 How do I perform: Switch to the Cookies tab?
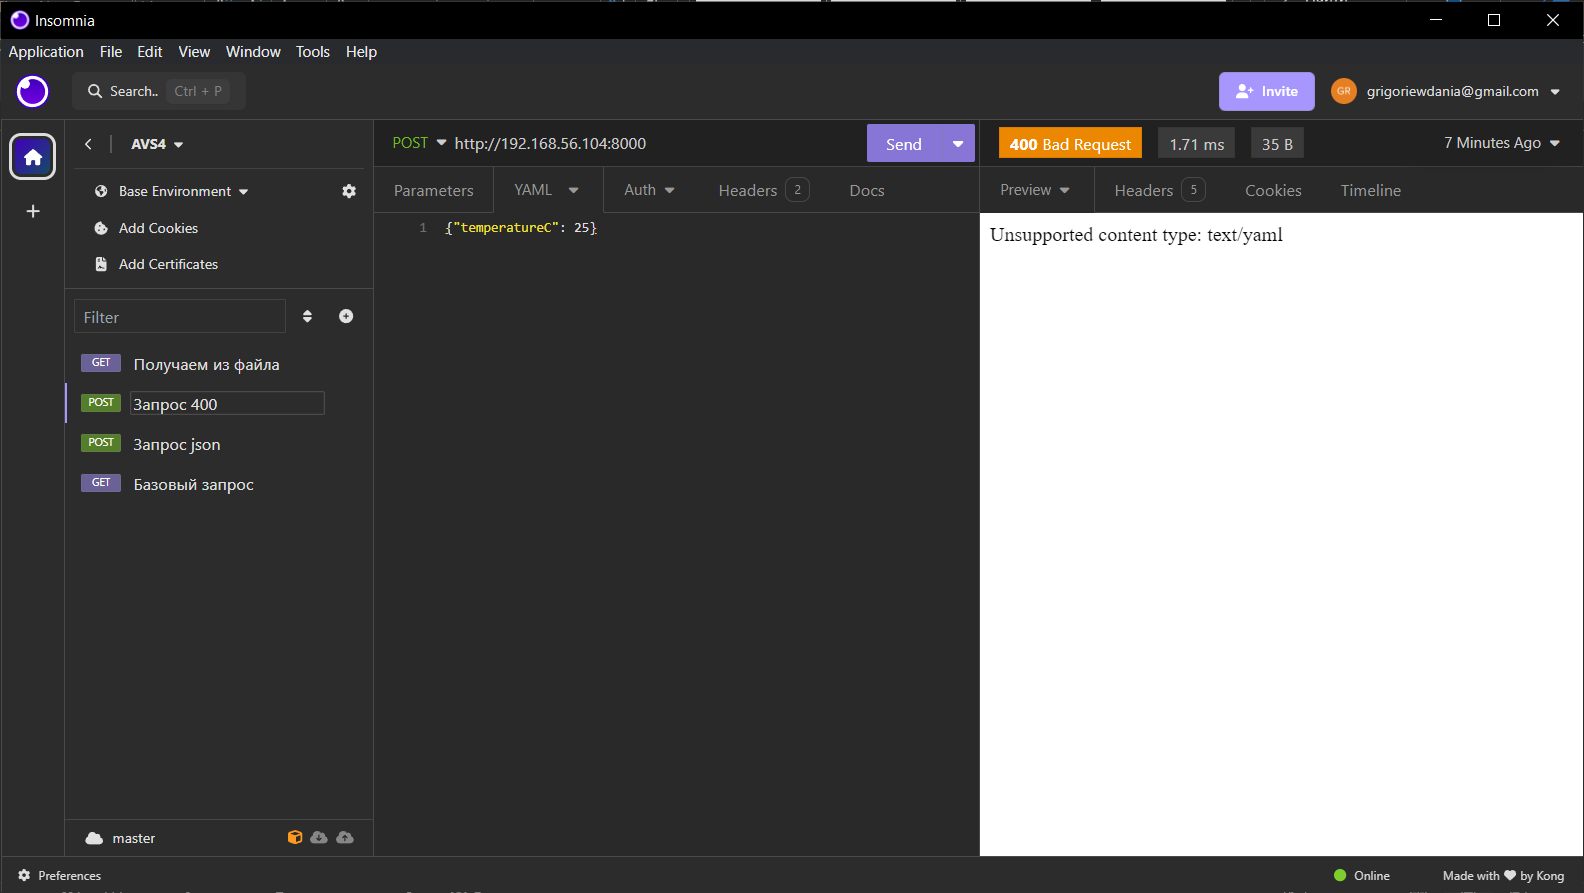(x=1273, y=190)
